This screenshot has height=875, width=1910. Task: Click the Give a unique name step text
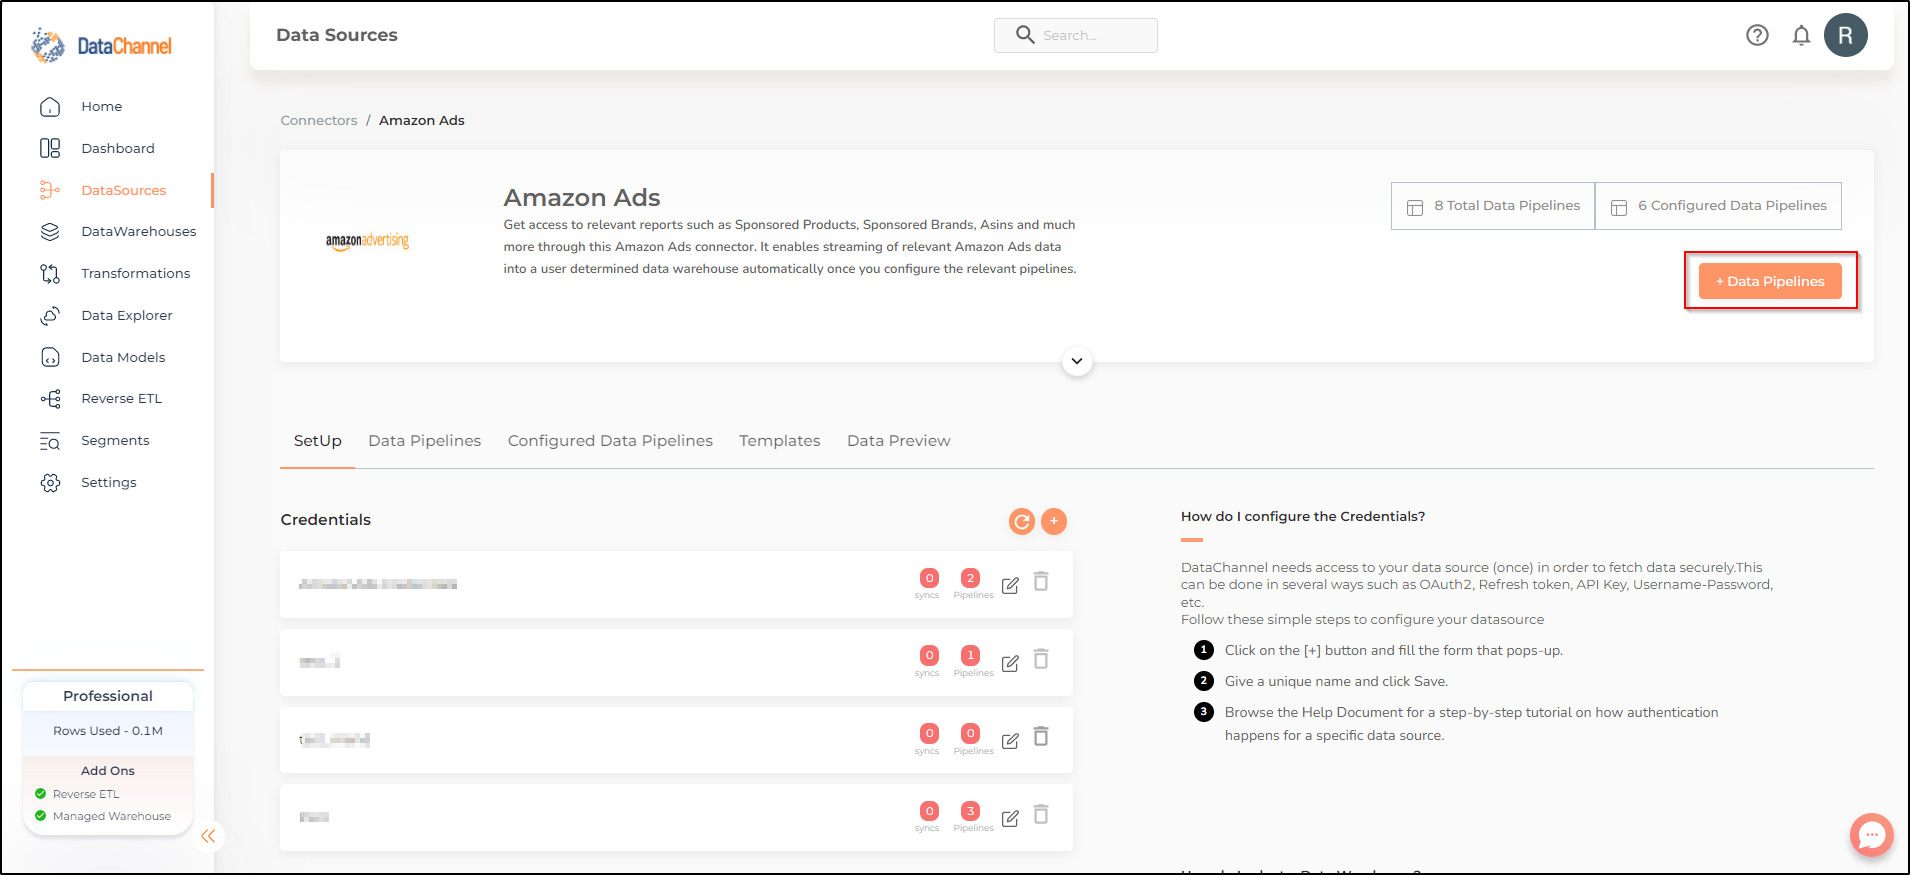(x=1336, y=682)
